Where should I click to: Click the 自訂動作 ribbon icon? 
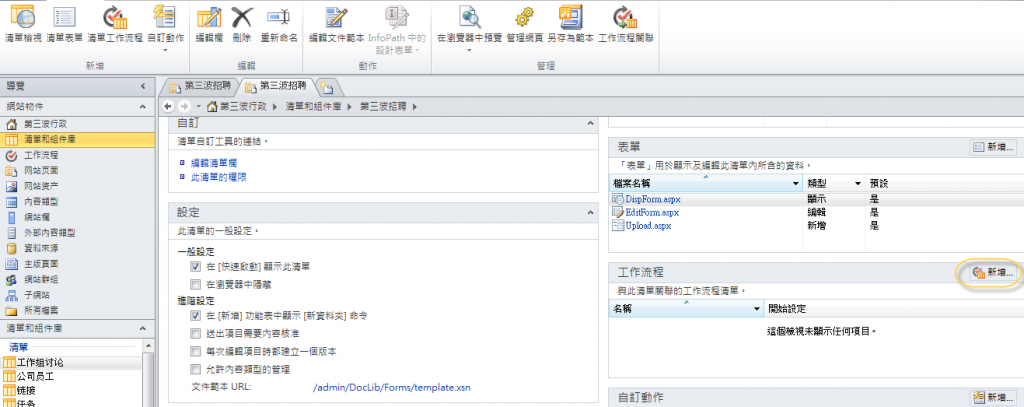coord(165,18)
